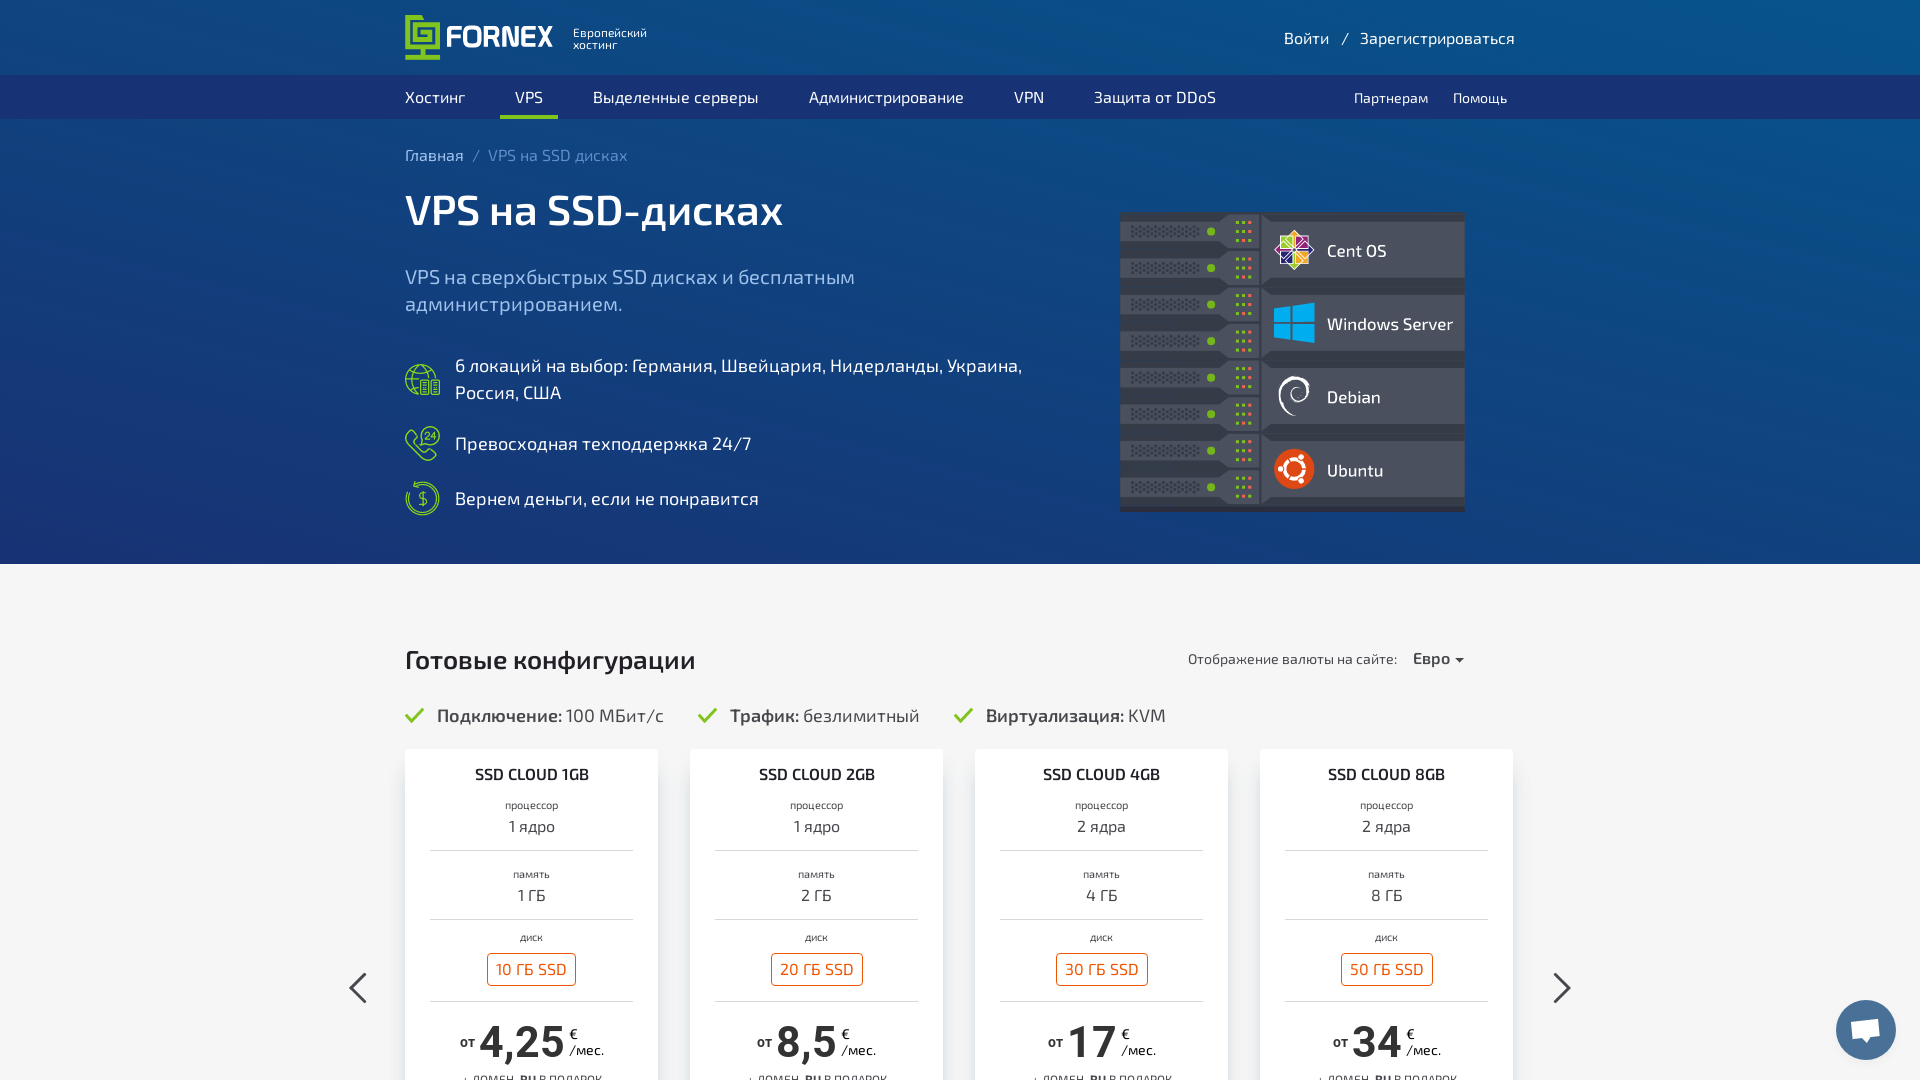Viewport: 1920px width, 1080px height.
Task: Click the 8,5 € price
Action: point(816,1042)
